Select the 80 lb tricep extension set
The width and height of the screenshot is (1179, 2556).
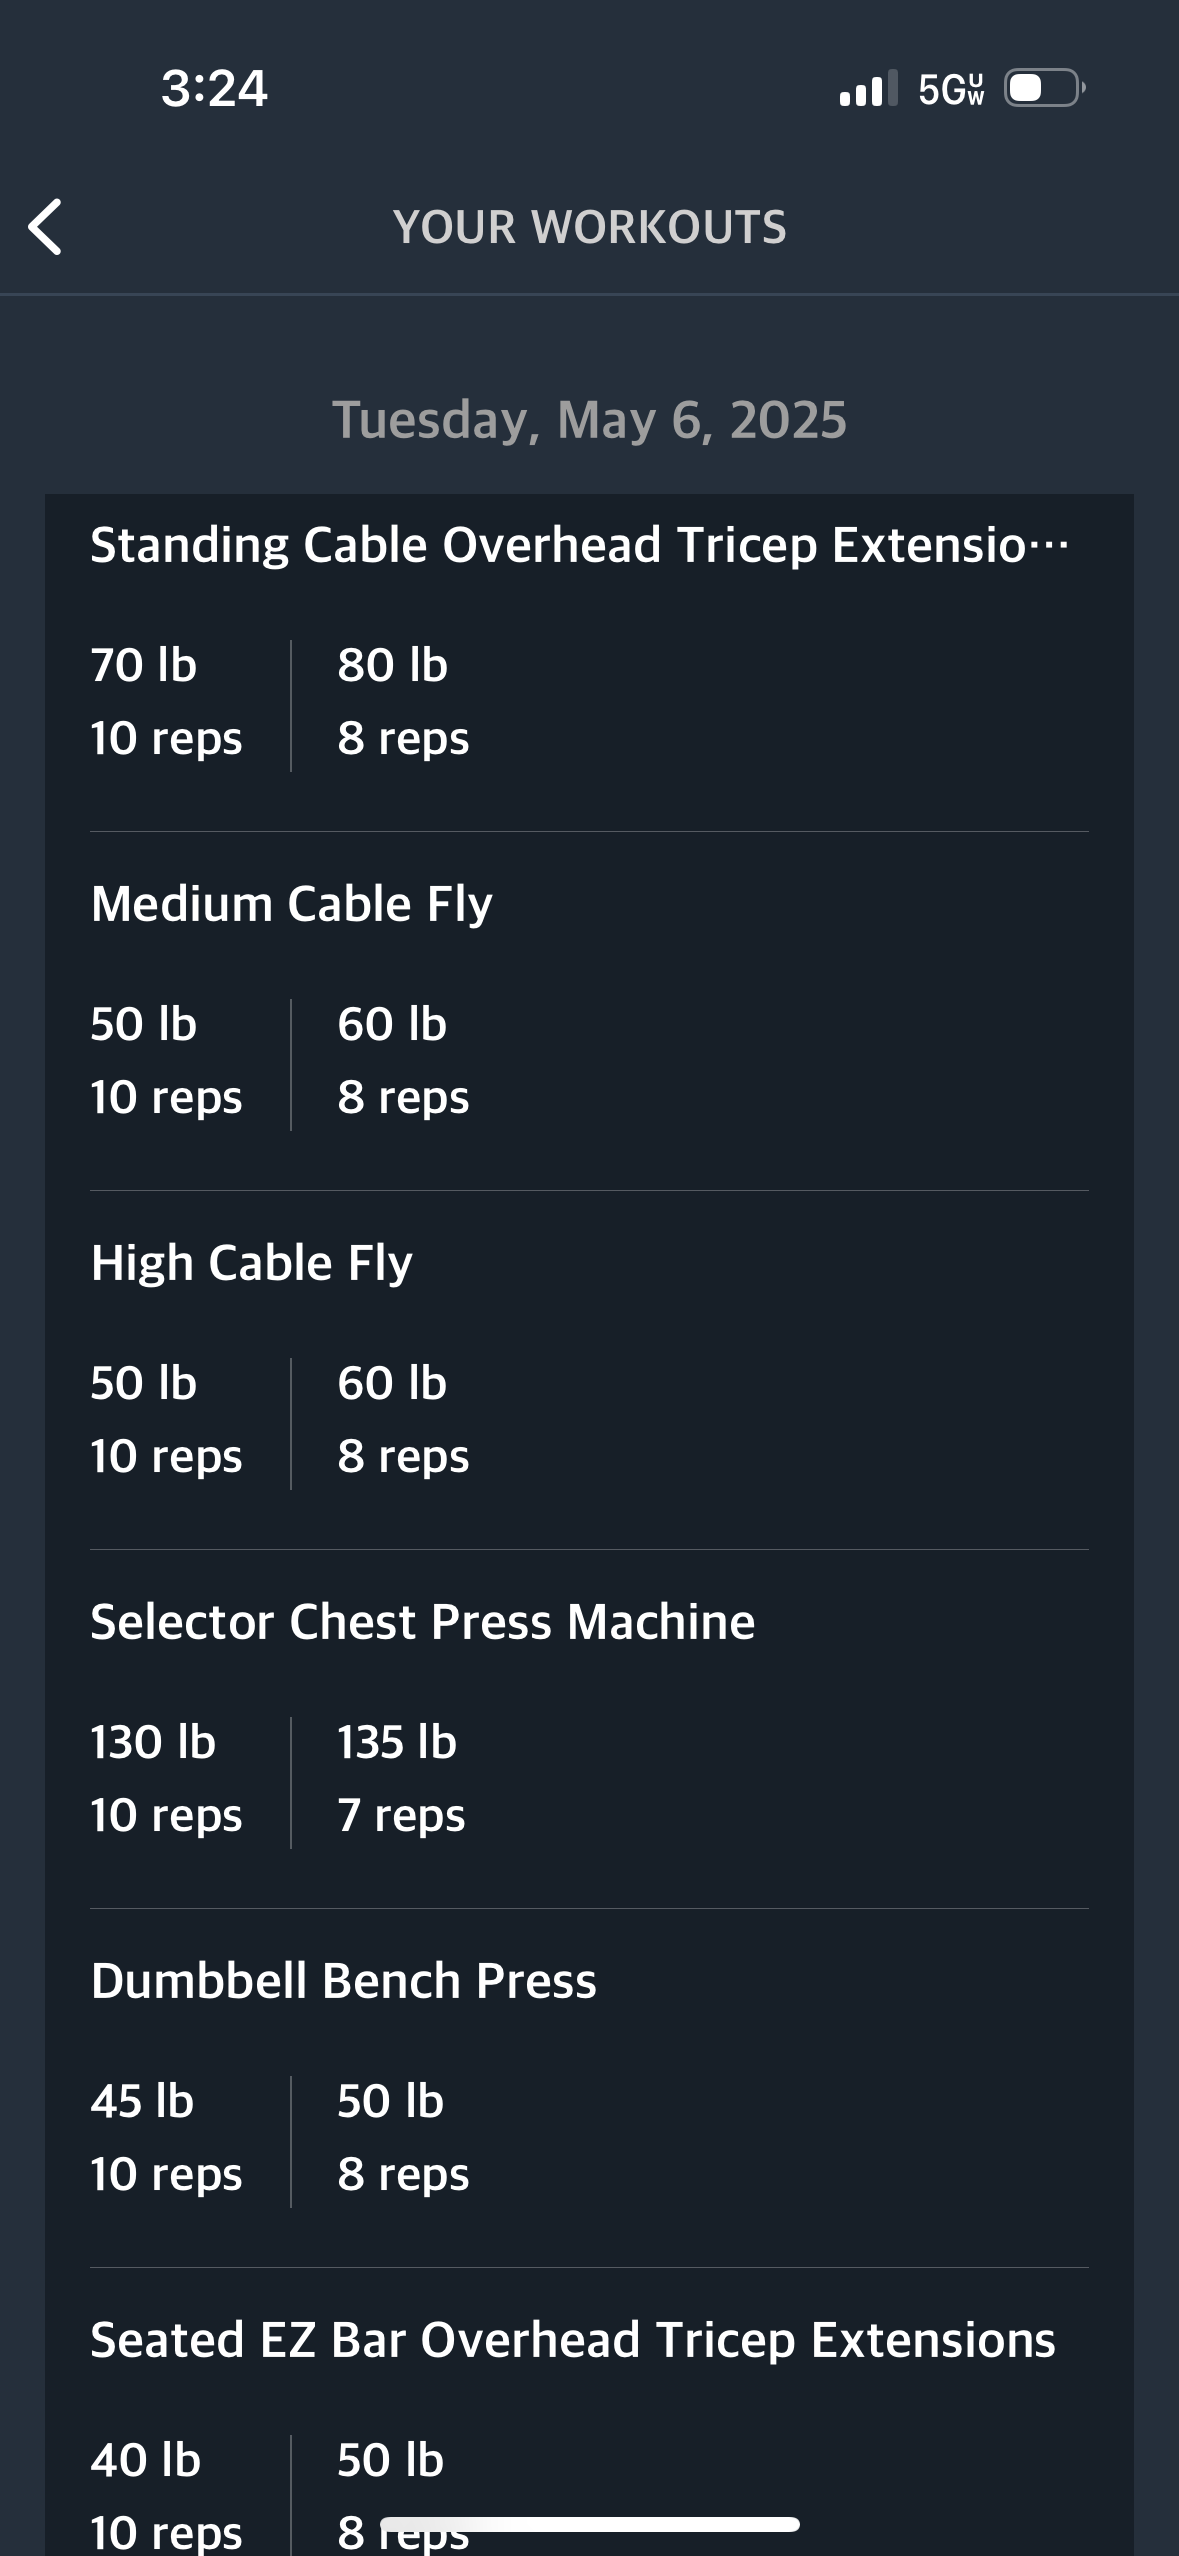tap(403, 702)
